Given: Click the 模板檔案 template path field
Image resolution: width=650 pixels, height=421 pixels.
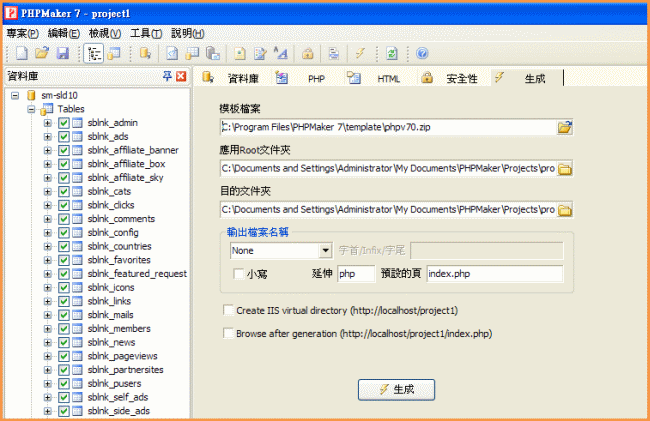Looking at the screenshot, I should coord(388,127).
